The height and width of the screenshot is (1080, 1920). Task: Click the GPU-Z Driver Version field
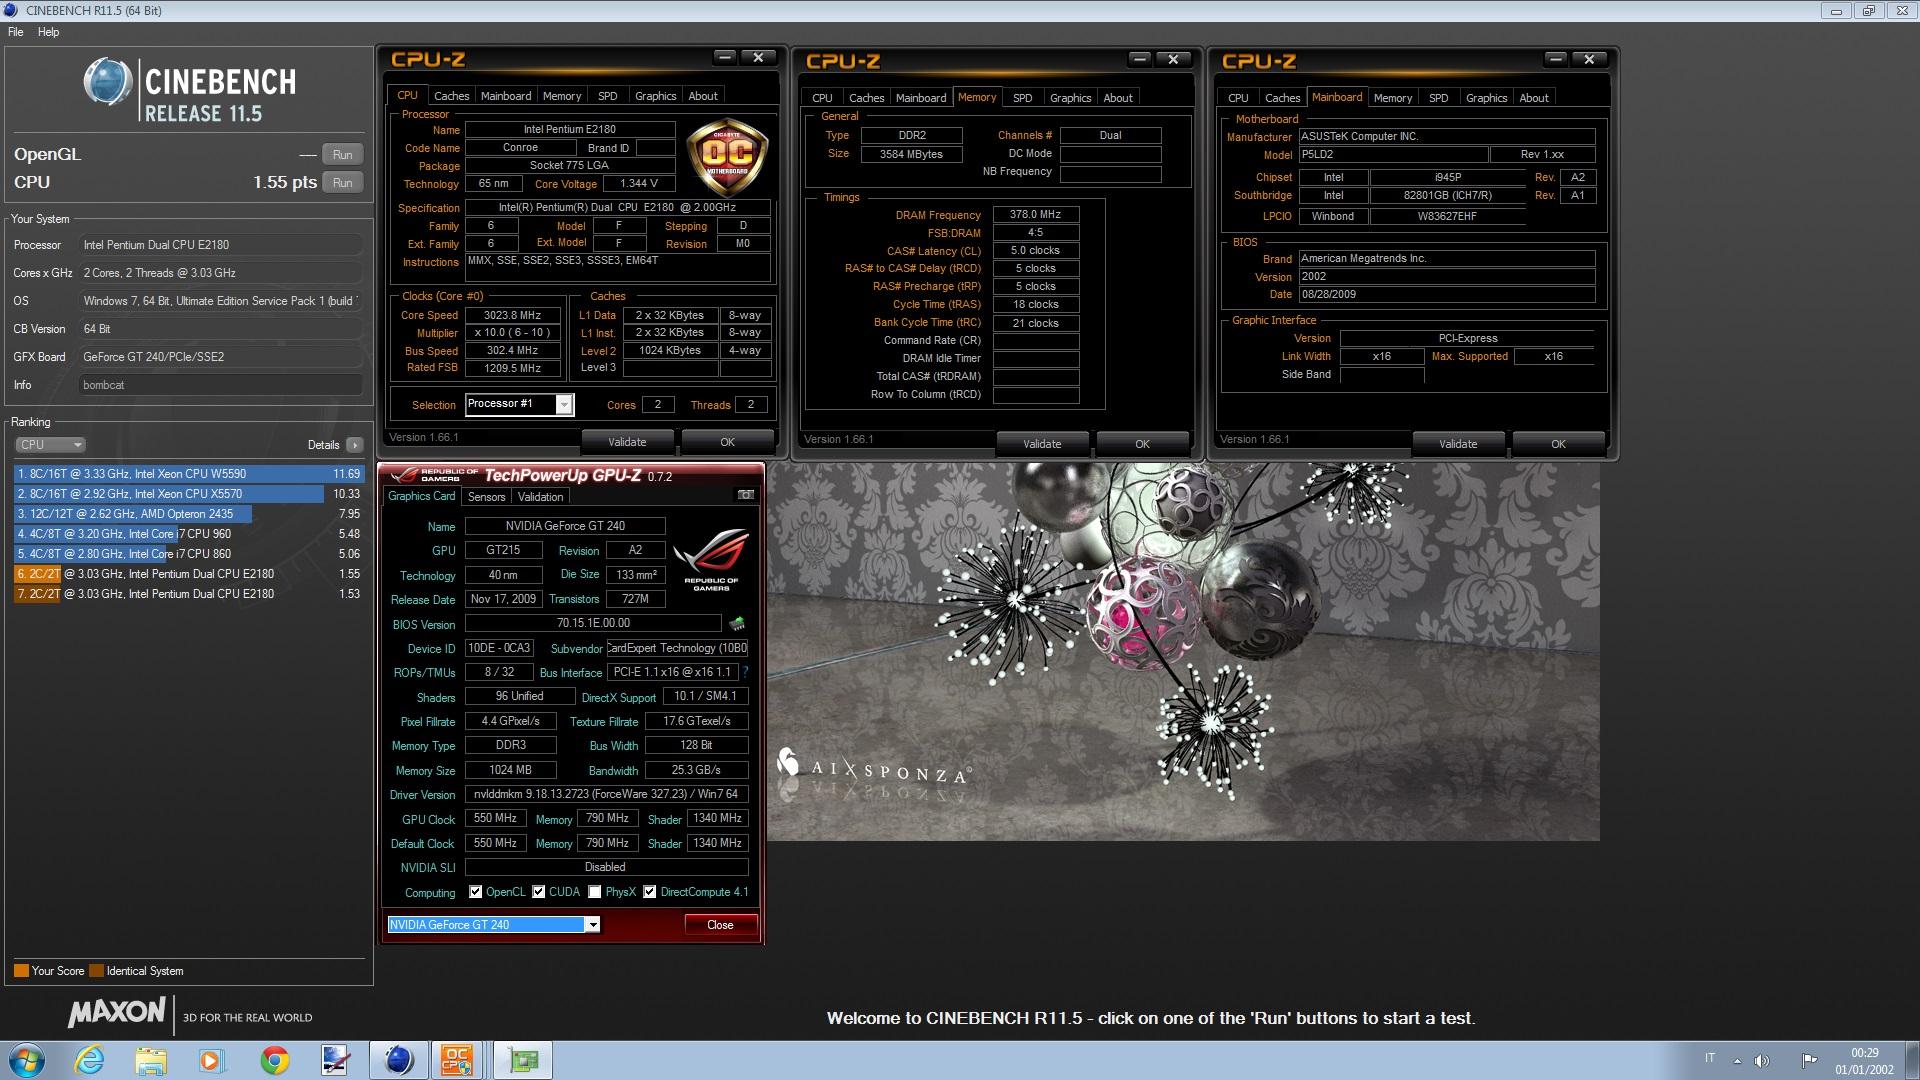coord(606,794)
